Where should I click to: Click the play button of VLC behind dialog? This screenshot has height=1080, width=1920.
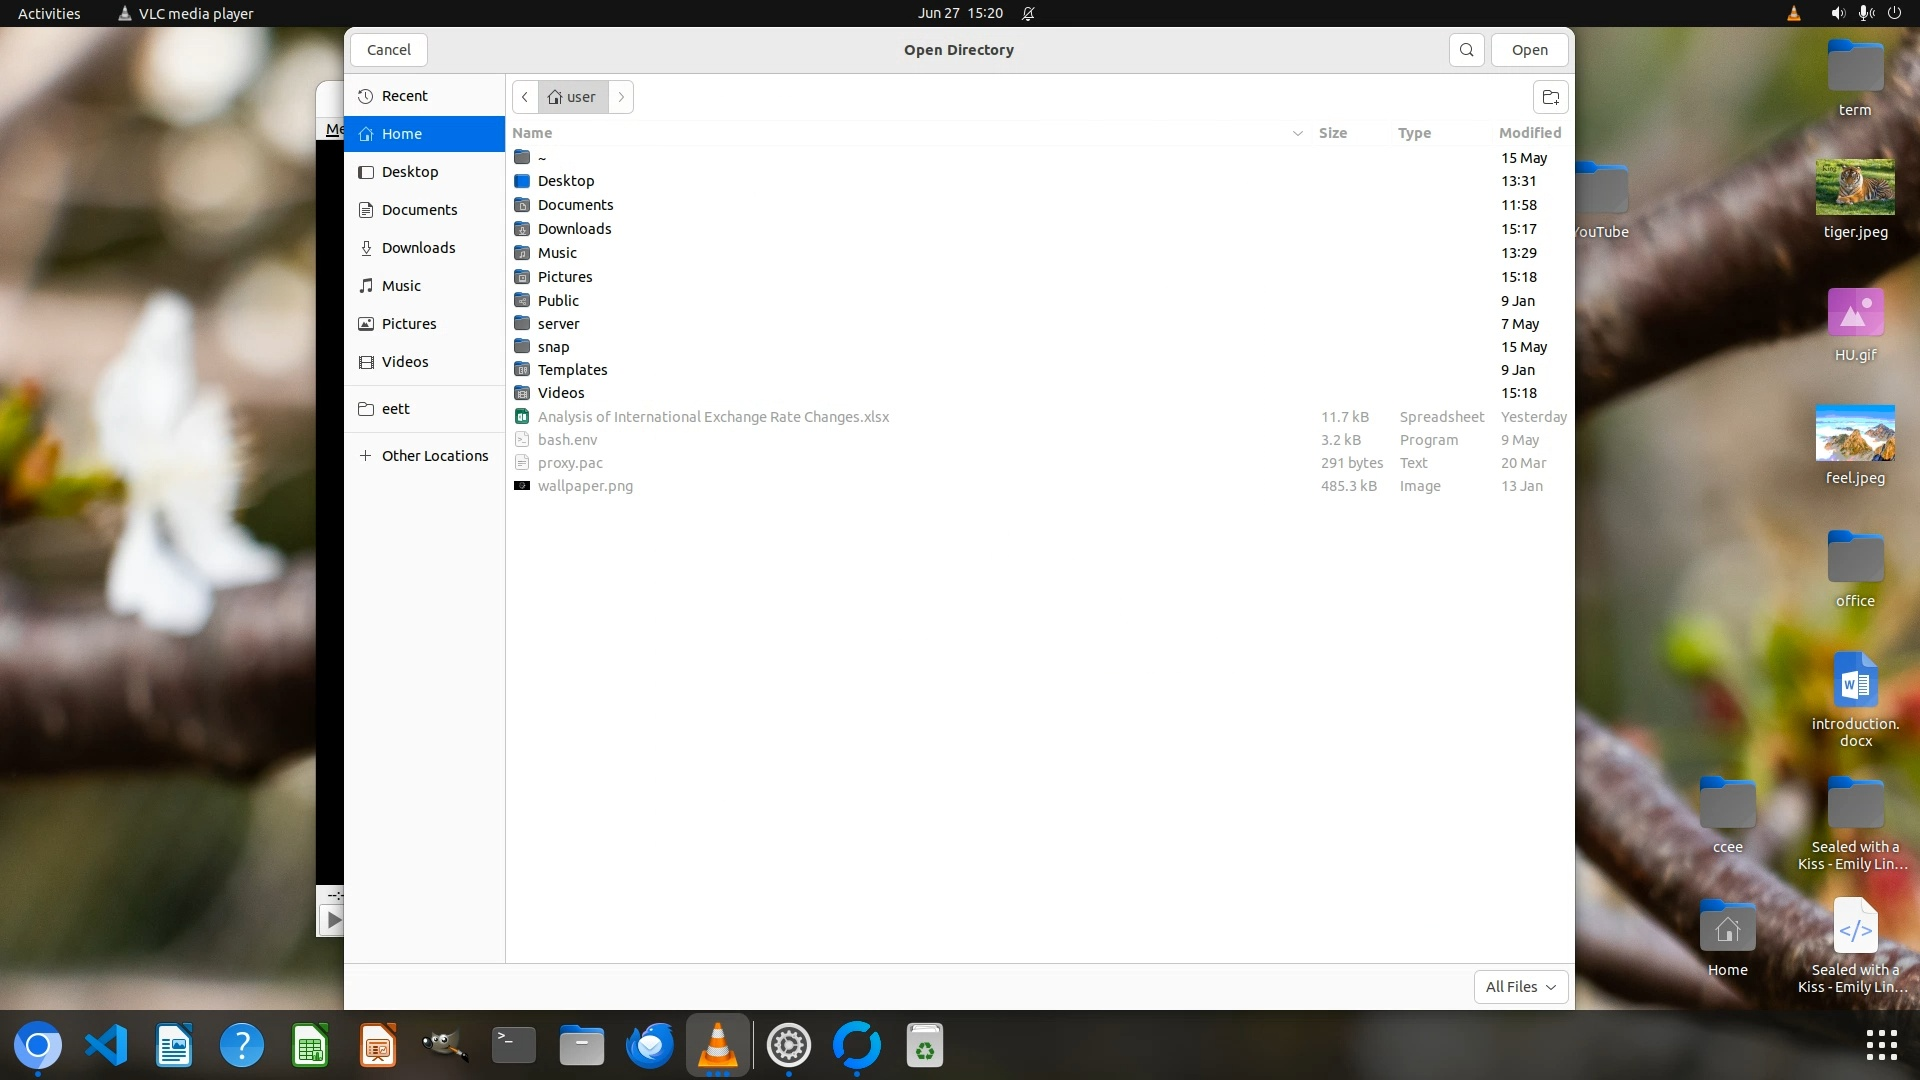click(x=332, y=919)
